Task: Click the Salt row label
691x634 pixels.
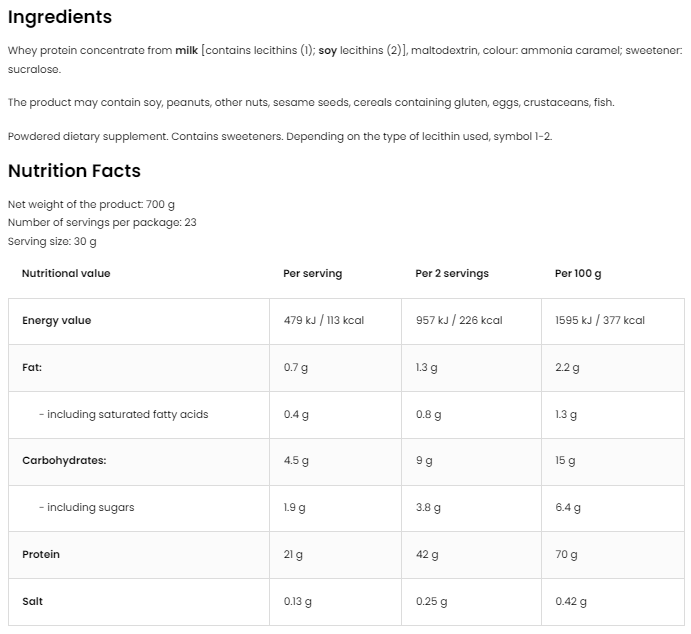Action: coord(32,601)
